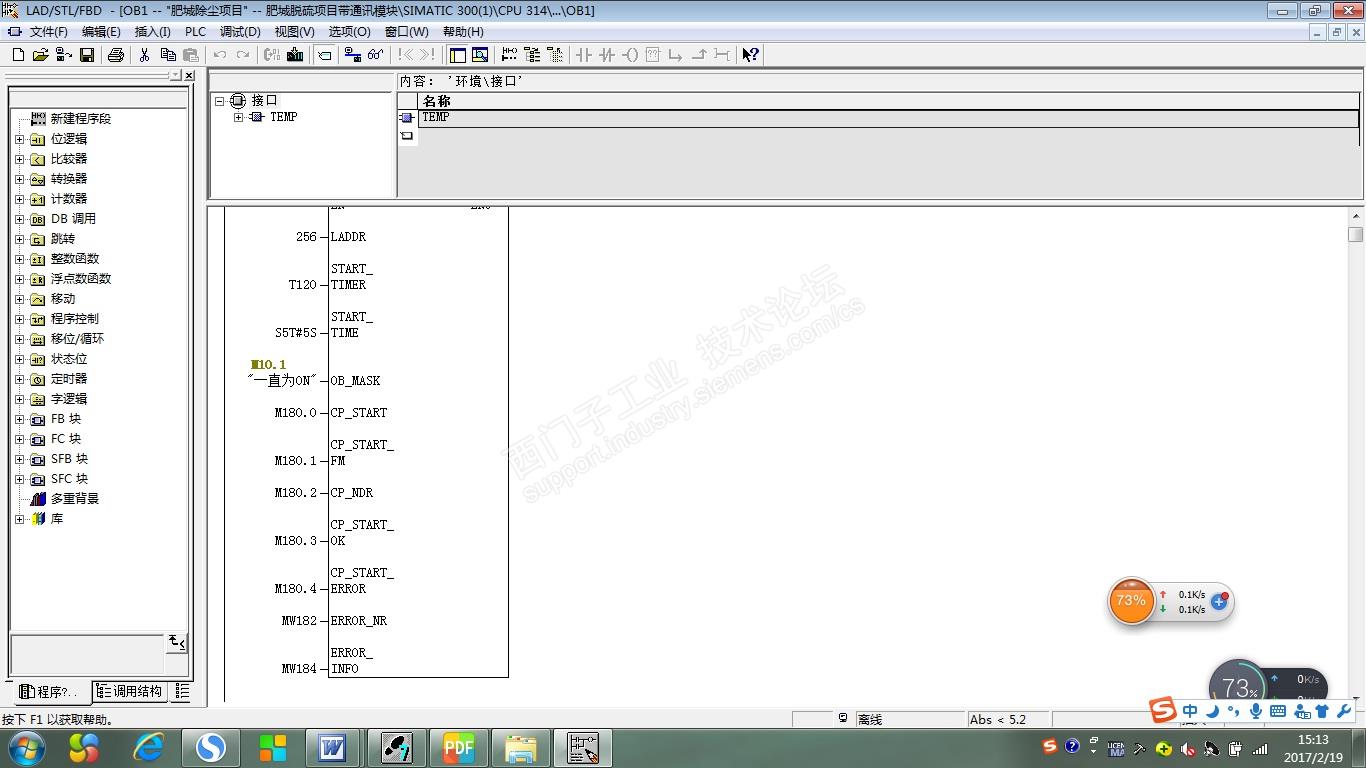The image size is (1366, 768).
Task: Expand the 位逻辑 tree node
Action: [19, 139]
